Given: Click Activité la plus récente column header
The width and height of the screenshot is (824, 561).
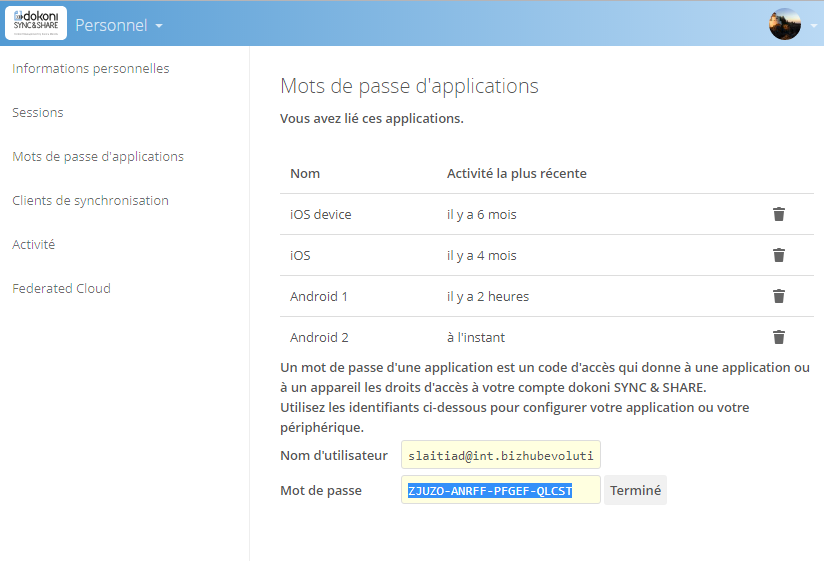Looking at the screenshot, I should click(x=516, y=174).
